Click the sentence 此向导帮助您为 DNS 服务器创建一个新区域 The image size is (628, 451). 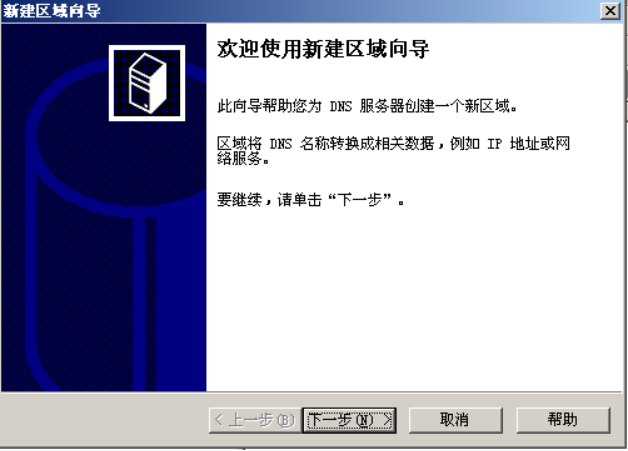(367, 106)
